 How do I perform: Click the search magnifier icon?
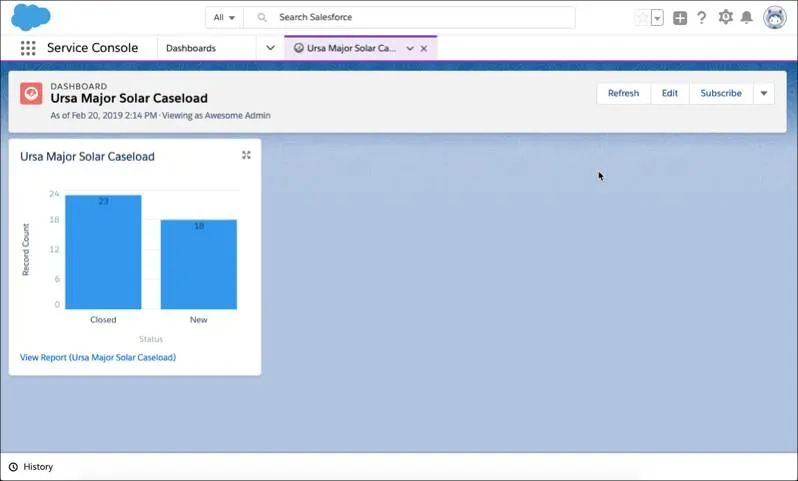tap(262, 17)
